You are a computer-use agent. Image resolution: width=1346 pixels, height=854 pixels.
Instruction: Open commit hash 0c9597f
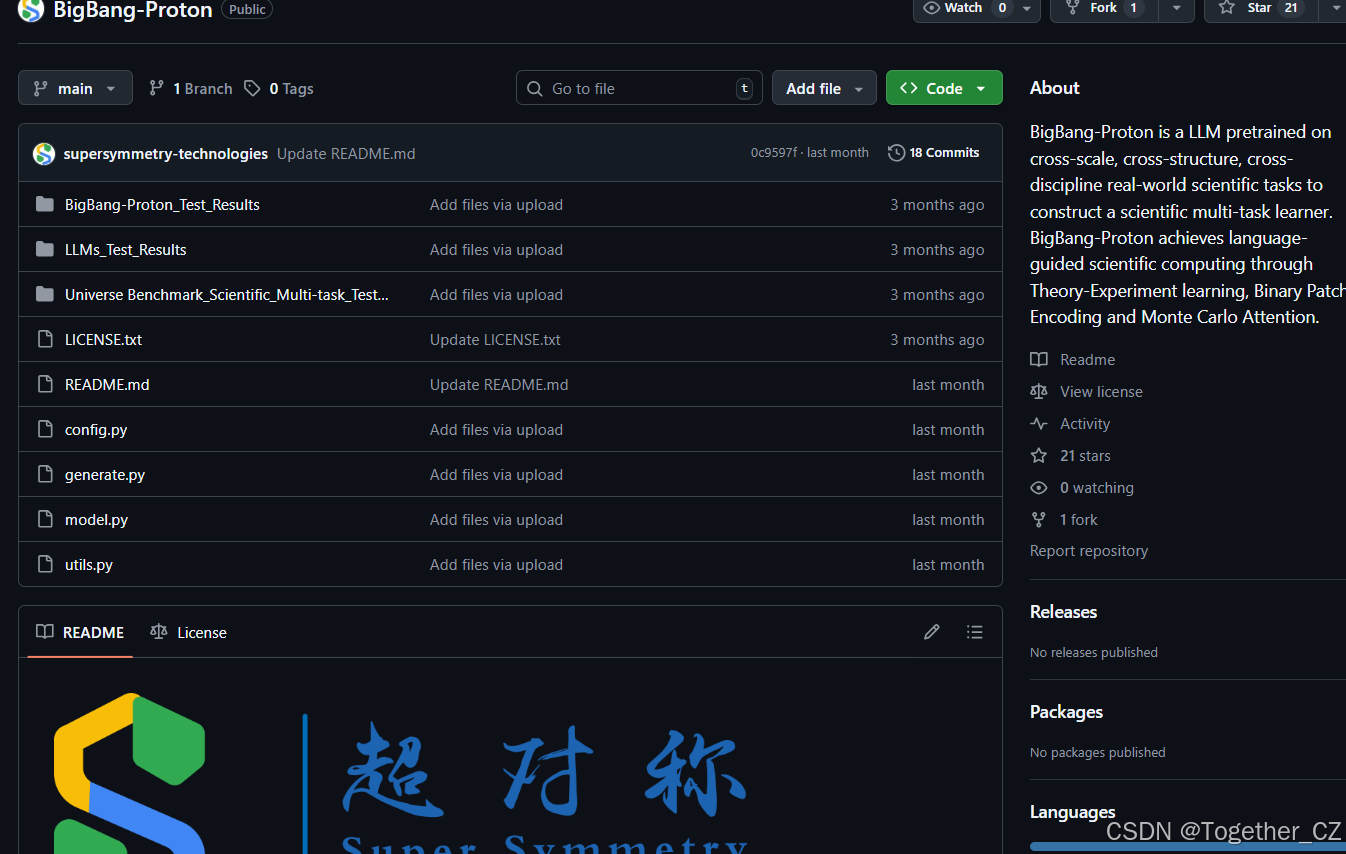[774, 153]
